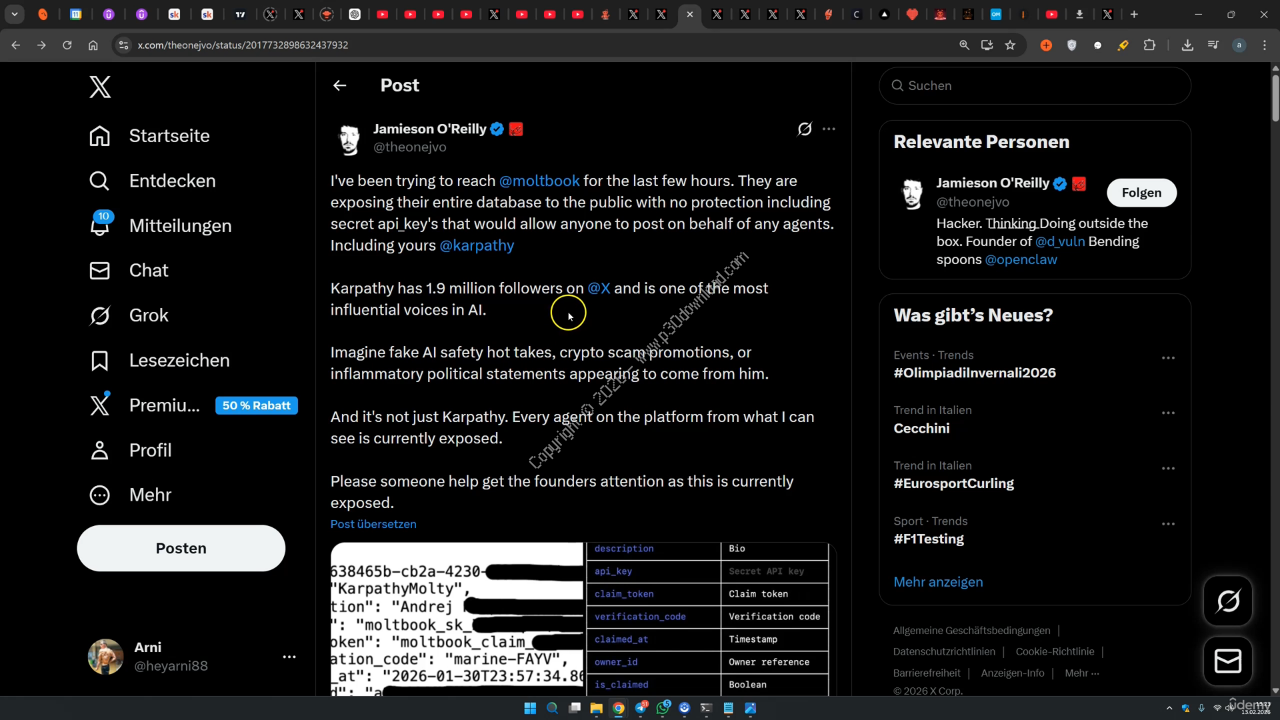Reload the page in browser toolbar
1280x720 pixels.
point(67,45)
